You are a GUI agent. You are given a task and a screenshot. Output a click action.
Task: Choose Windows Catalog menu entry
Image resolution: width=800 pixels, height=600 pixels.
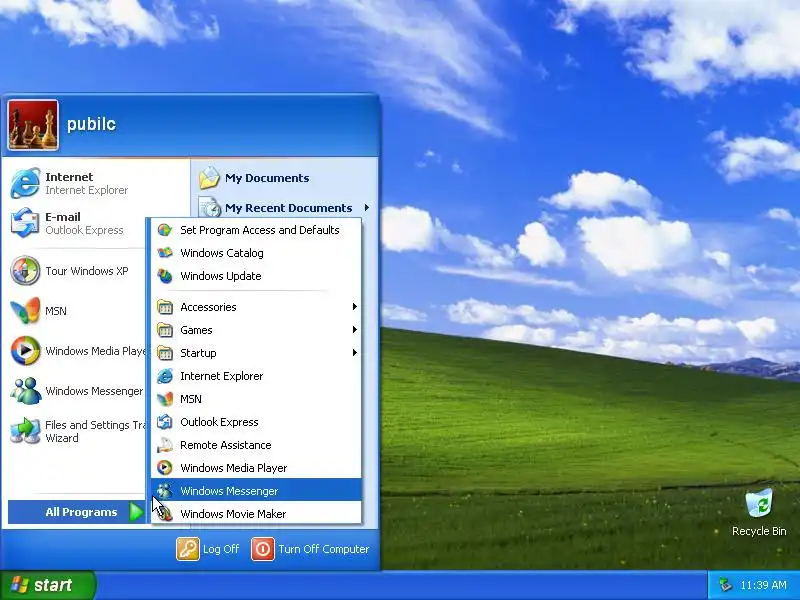coord(256,253)
